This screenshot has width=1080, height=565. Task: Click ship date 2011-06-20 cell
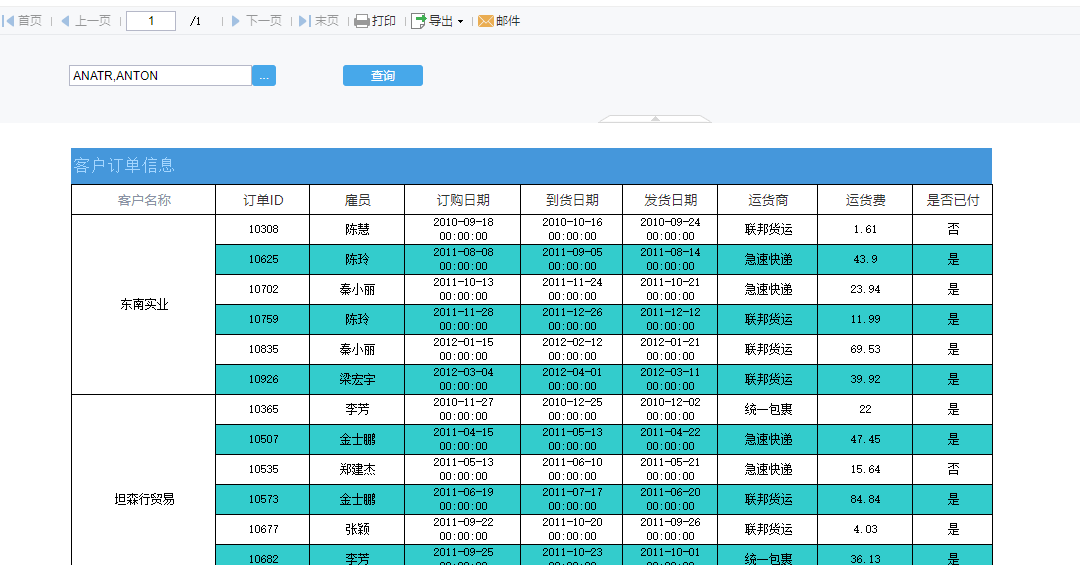click(670, 500)
